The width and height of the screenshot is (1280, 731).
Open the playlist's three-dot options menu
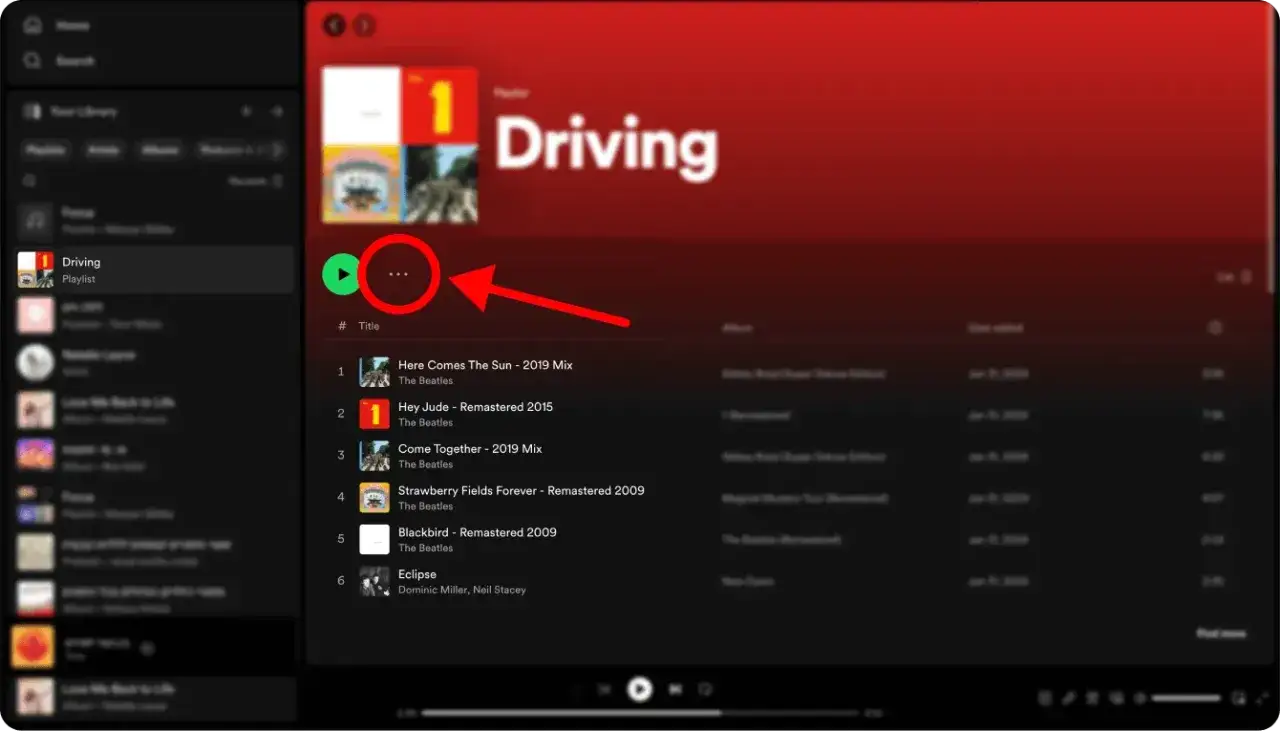[399, 273]
